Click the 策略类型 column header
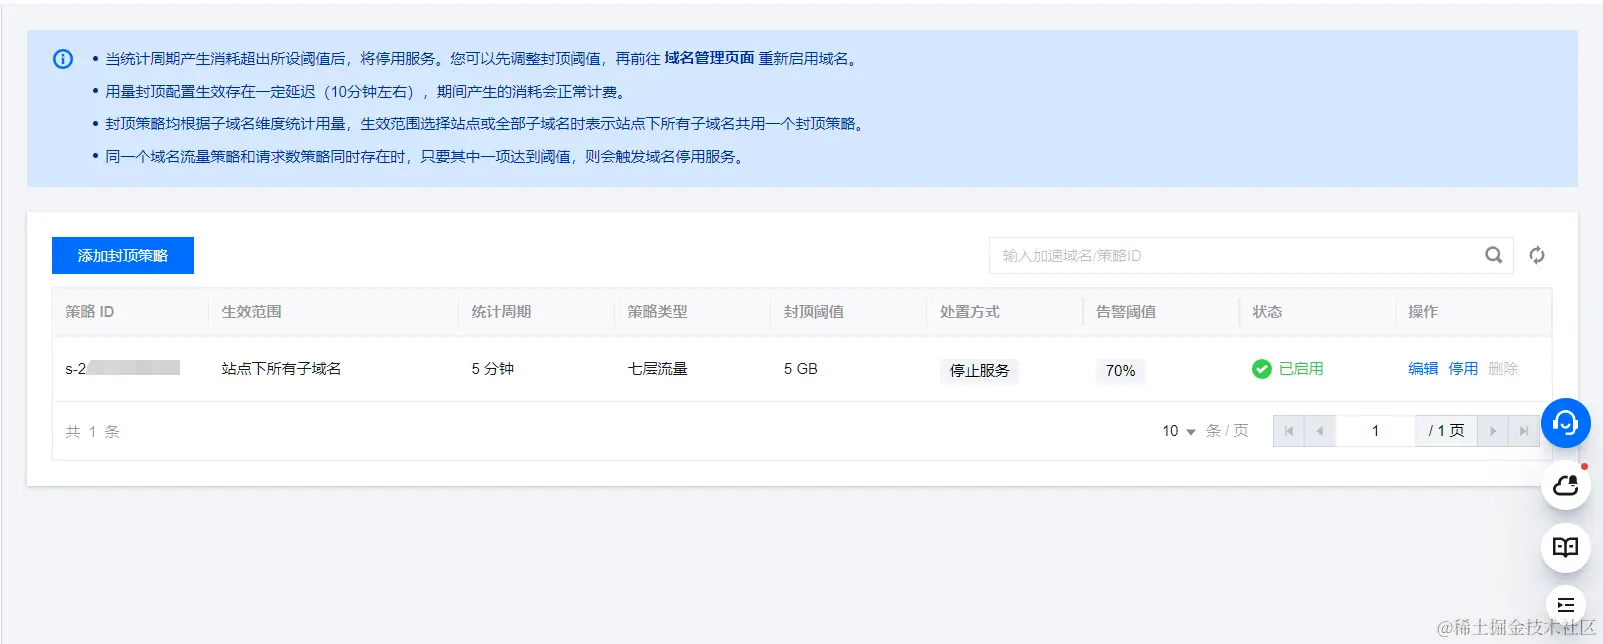The image size is (1603, 644). [x=658, y=311]
